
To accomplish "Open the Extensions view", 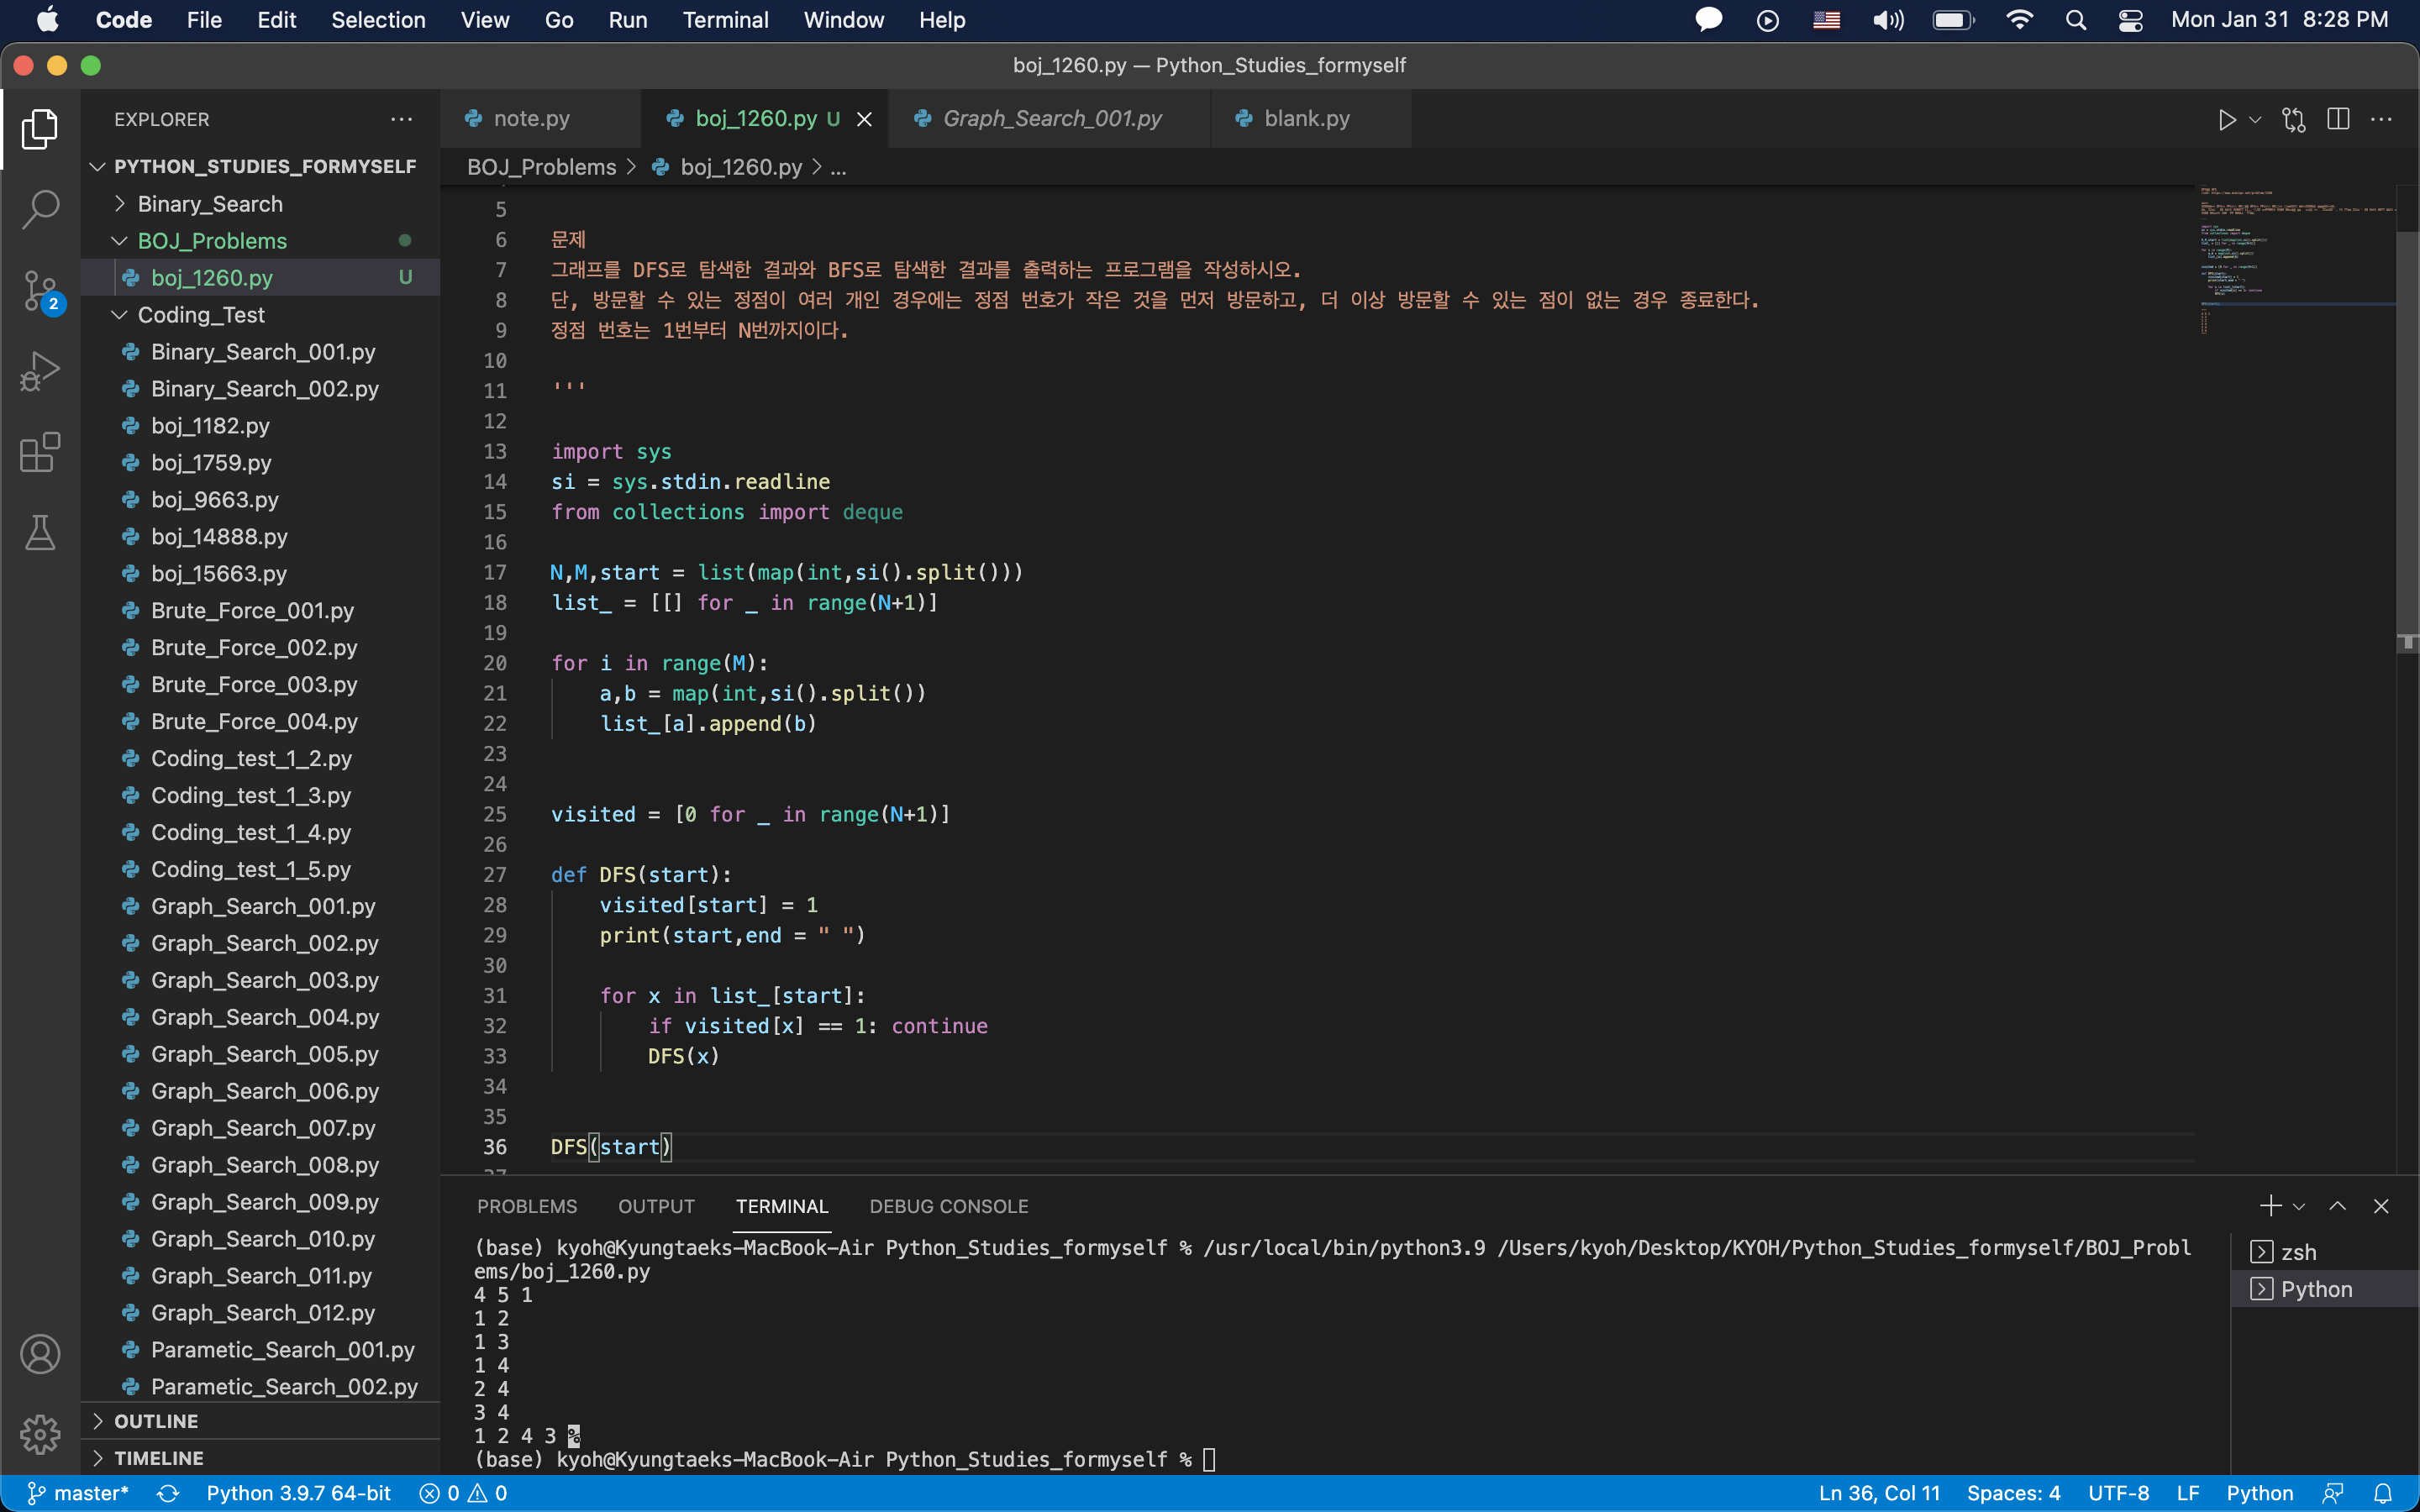I will [40, 452].
